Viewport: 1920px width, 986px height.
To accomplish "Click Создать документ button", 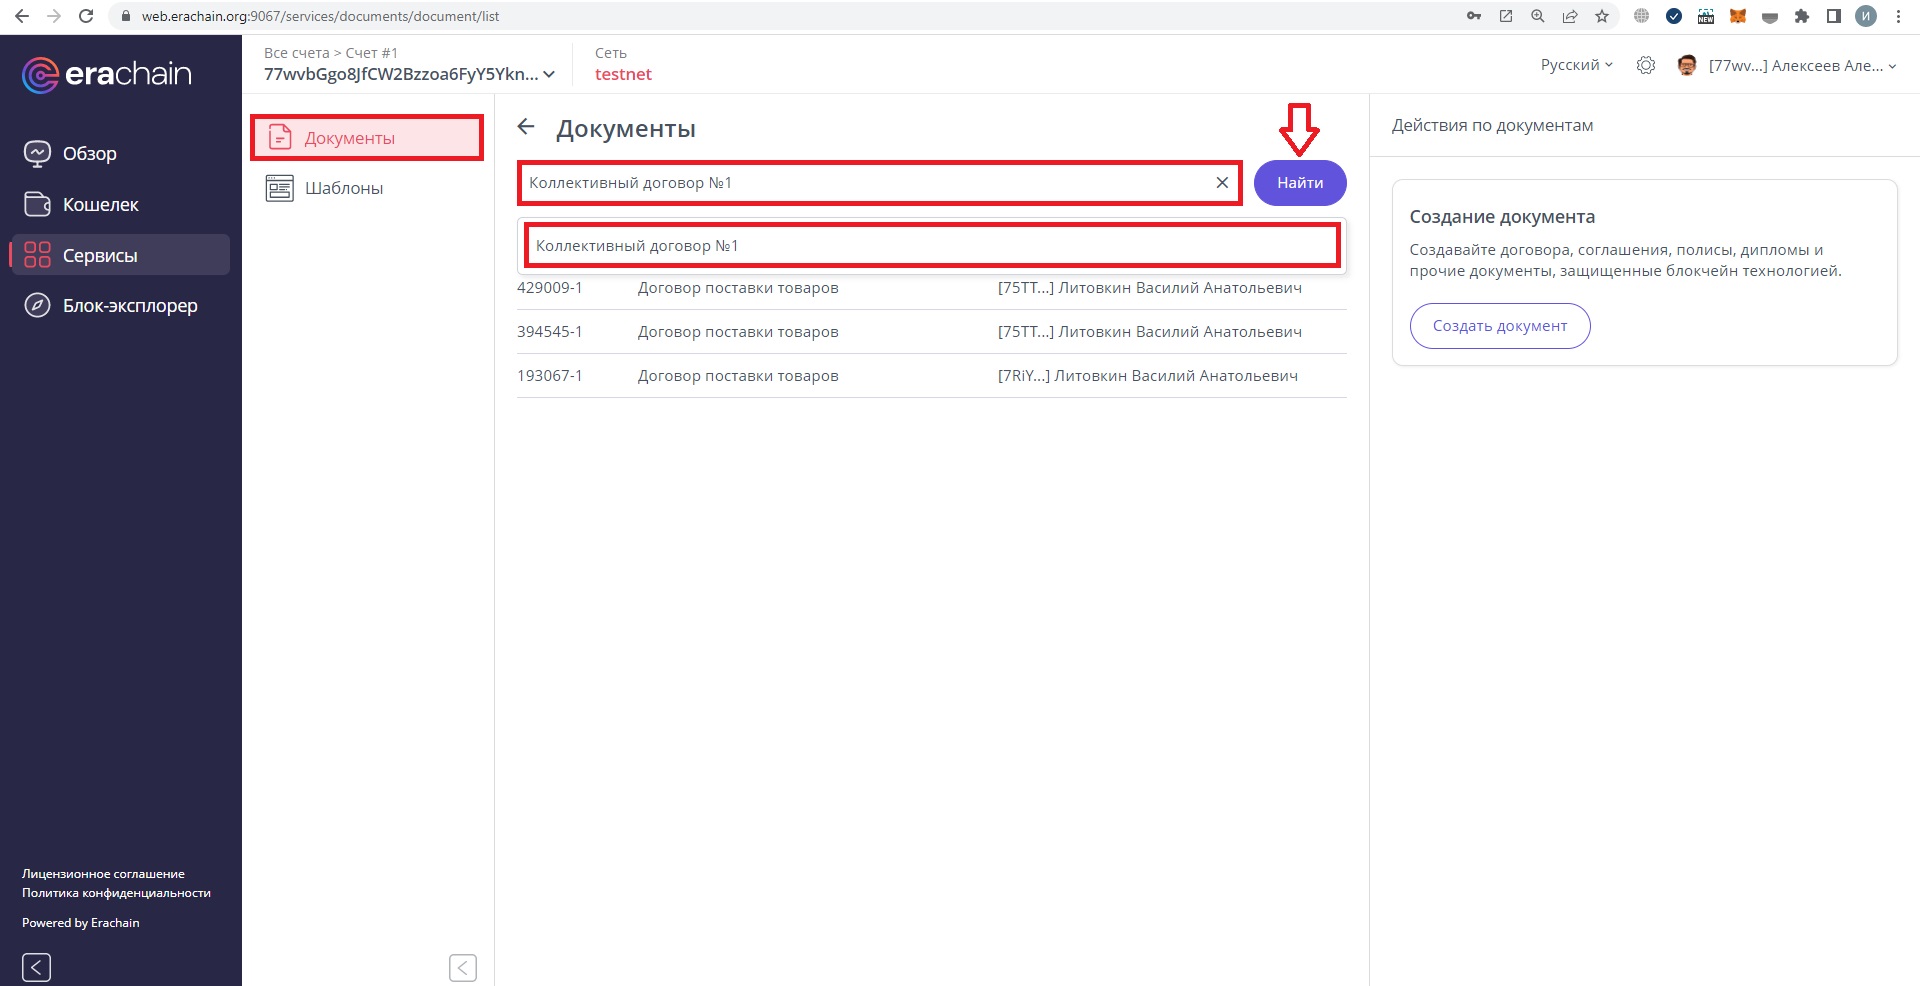I will (1499, 326).
